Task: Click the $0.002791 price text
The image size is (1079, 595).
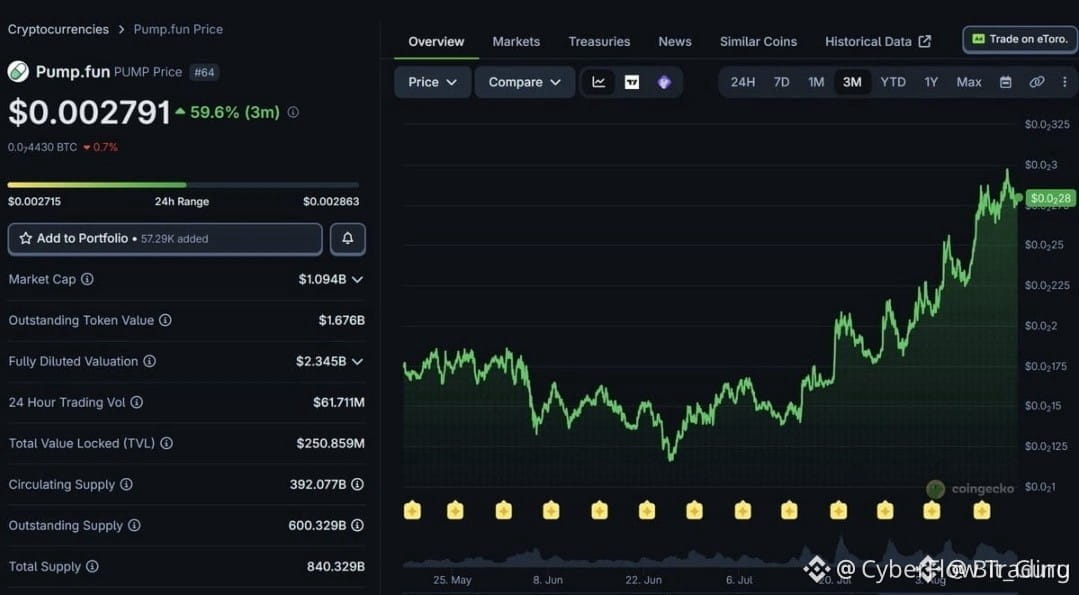Action: pyautogui.click(x=89, y=112)
